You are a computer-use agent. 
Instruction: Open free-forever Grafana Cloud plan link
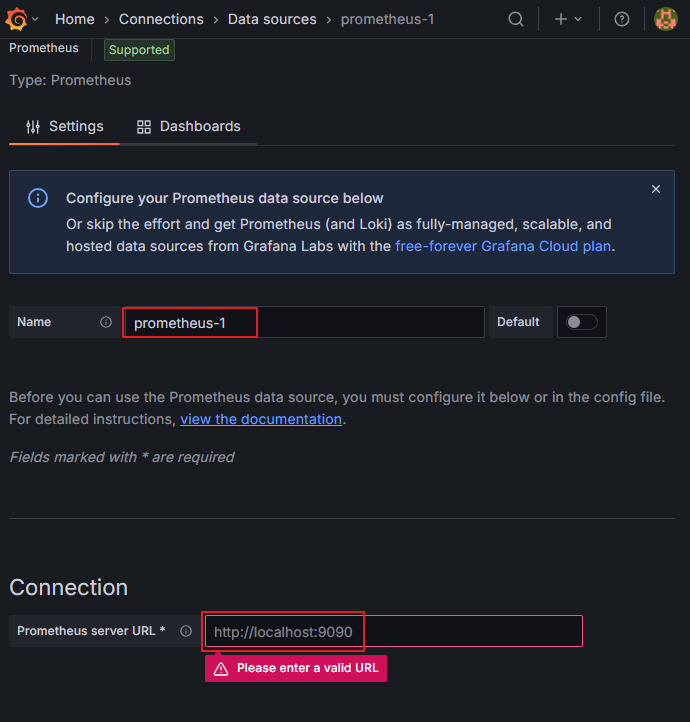(503, 246)
